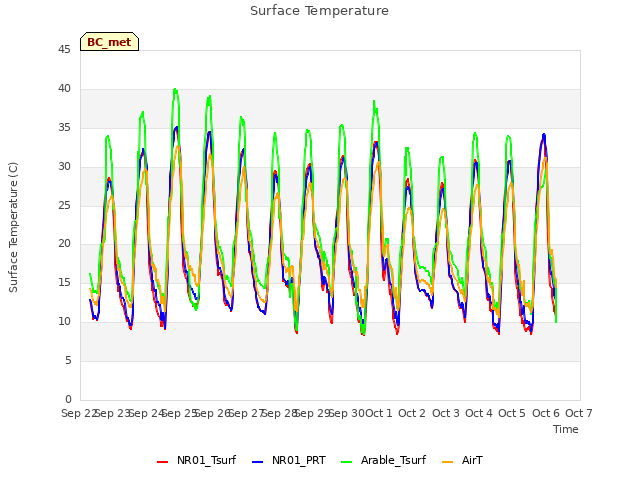Click the 20 y-axis tick label
Viewport: 640px width, 480px height.
(64, 244)
